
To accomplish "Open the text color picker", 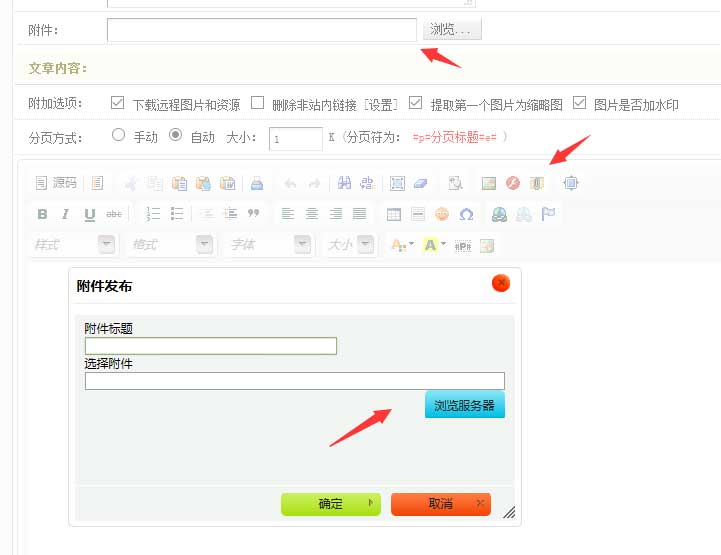I will pos(402,245).
